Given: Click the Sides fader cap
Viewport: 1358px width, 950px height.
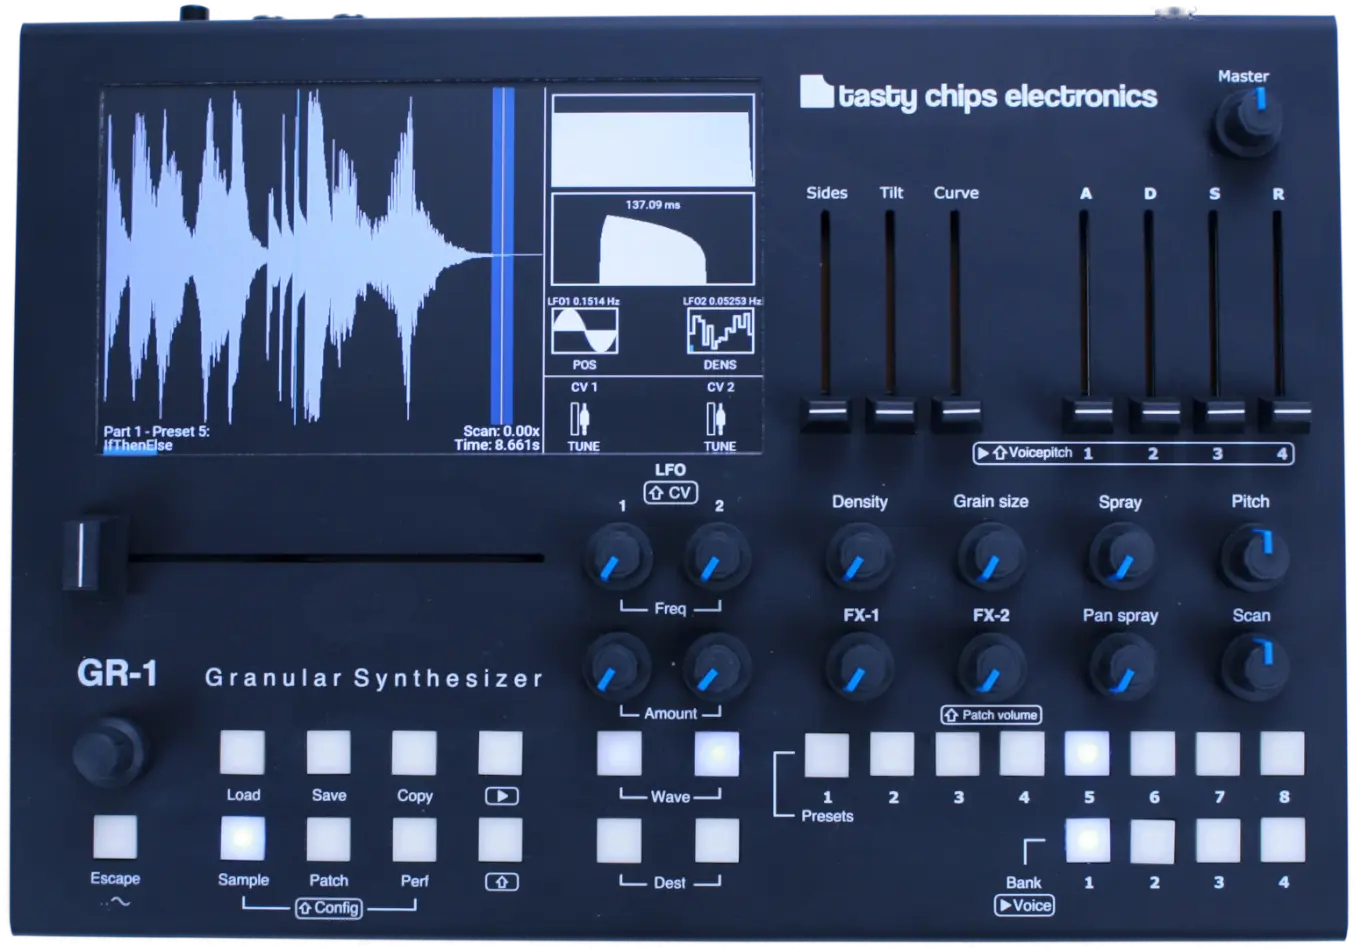Looking at the screenshot, I should [x=825, y=413].
